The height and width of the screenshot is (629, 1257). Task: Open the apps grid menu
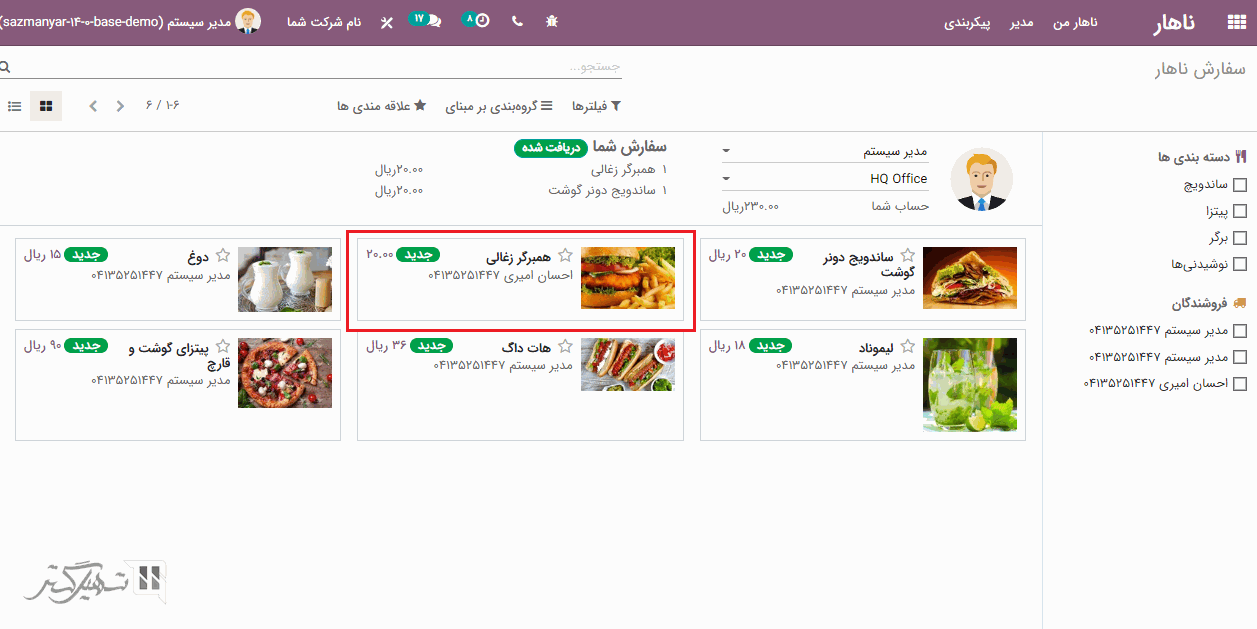(1236, 22)
